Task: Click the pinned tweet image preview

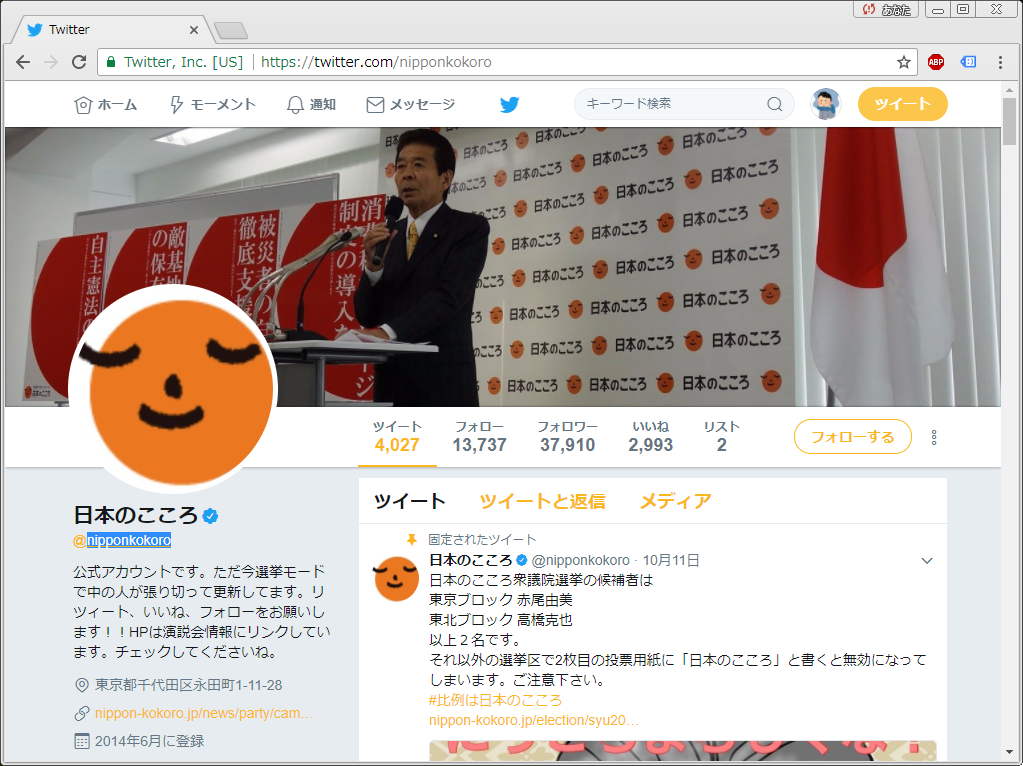Action: pyautogui.click(x=682, y=750)
